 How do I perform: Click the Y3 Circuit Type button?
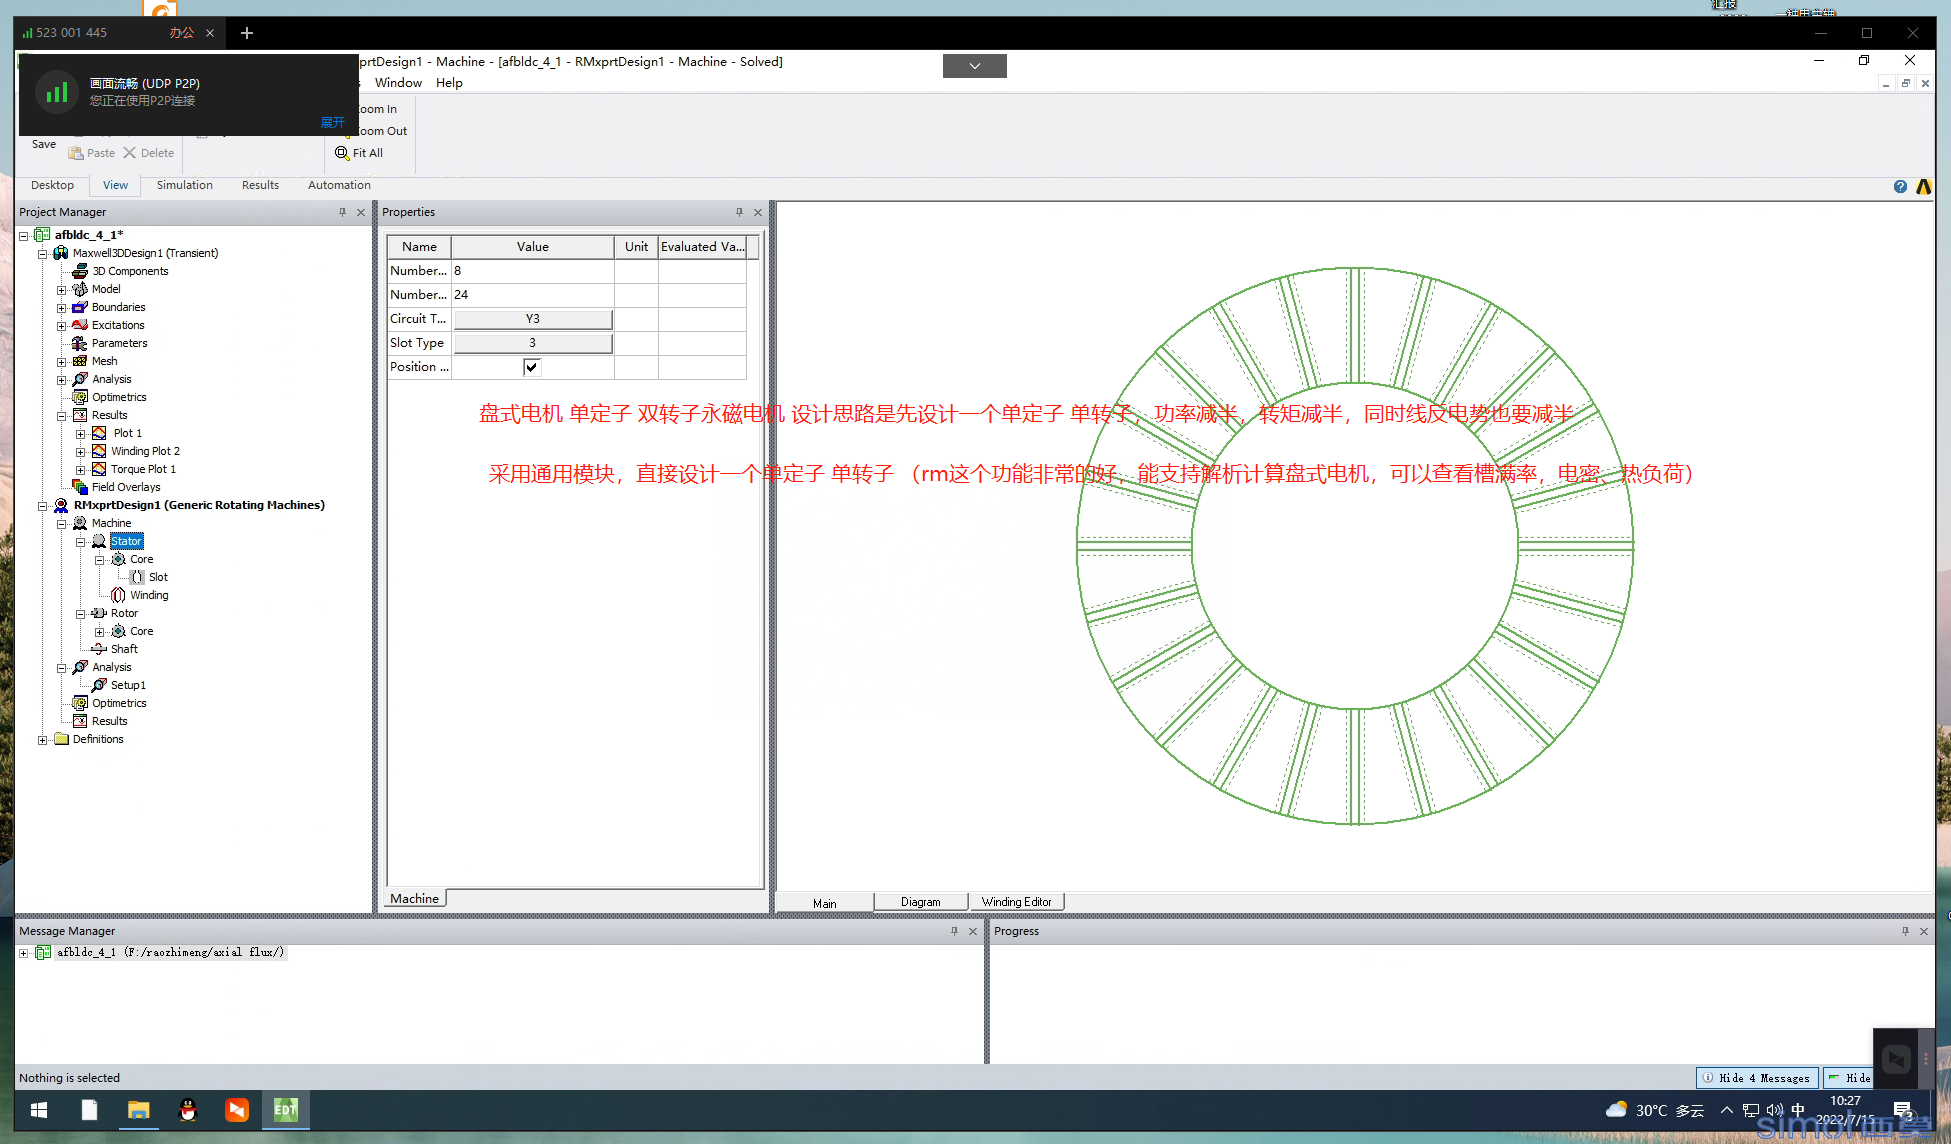click(532, 319)
